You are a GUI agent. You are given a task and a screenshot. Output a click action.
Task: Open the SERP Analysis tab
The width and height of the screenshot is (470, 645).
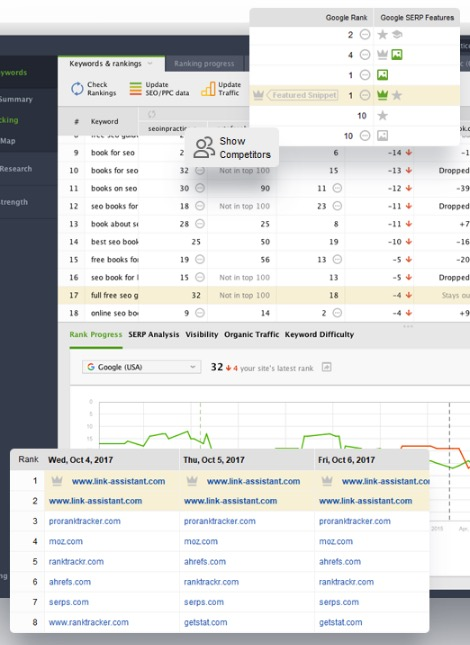(154, 334)
